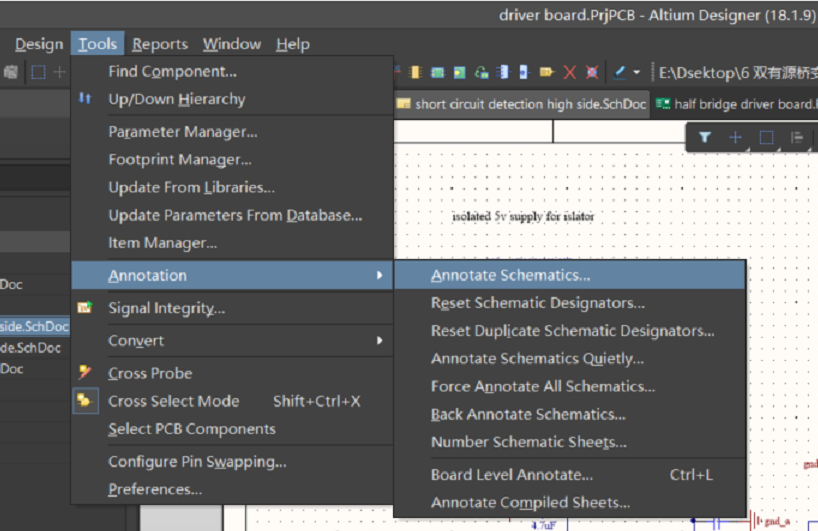
Task: Toggle Cross Select Mode
Action: click(x=174, y=401)
